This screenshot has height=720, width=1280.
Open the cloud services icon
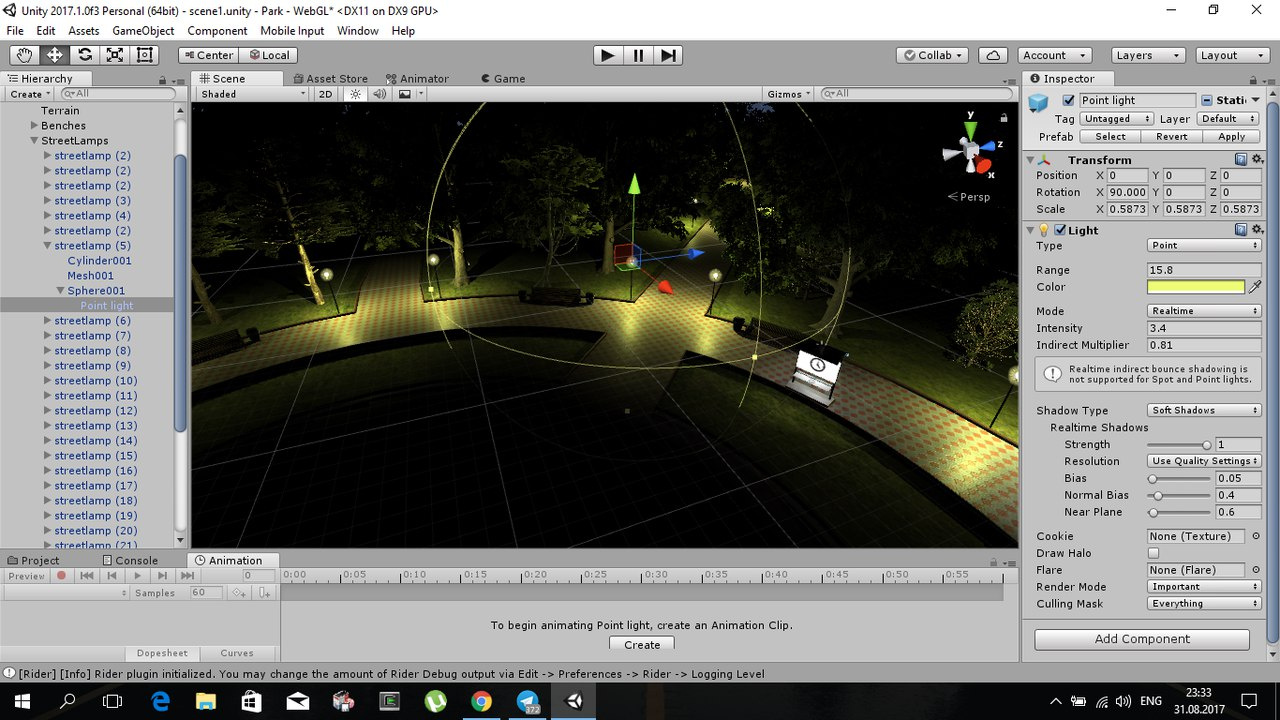(x=992, y=55)
